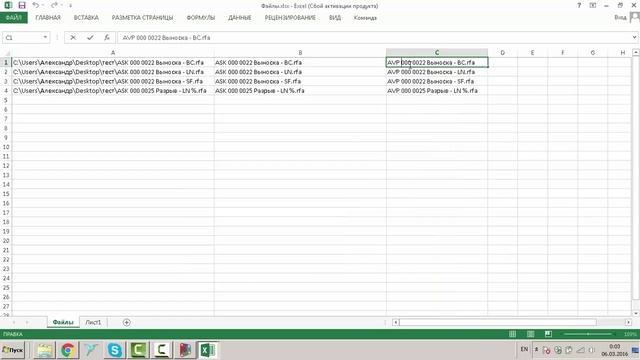The image size is (640, 360).
Task: Open the red book app in the taskbar
Action: point(185,350)
